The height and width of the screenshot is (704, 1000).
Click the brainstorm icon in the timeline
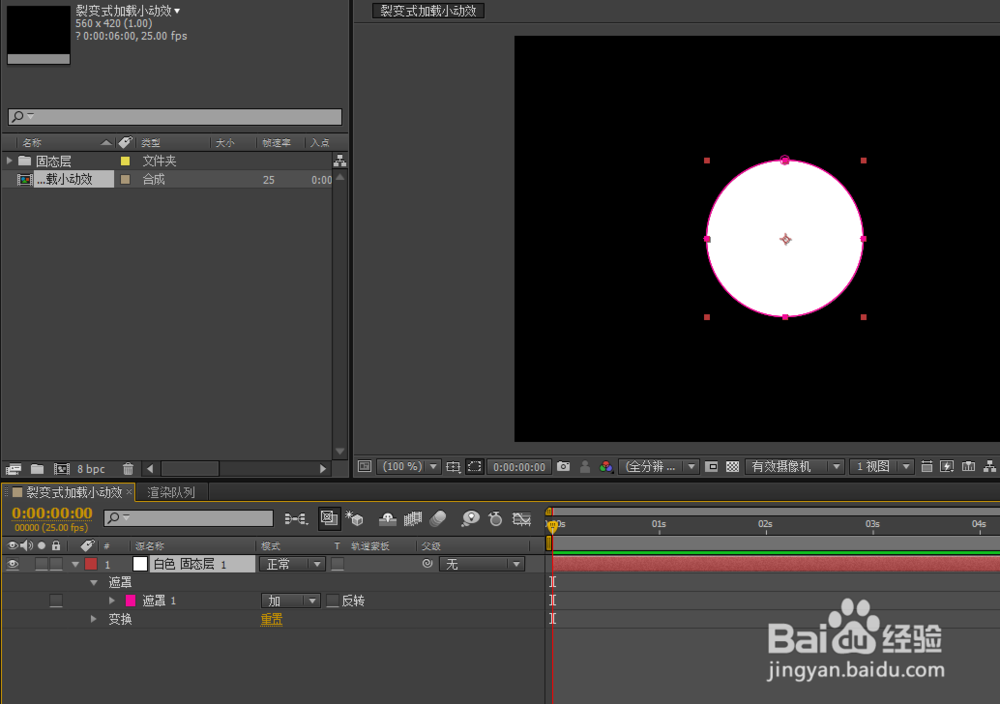[470, 519]
